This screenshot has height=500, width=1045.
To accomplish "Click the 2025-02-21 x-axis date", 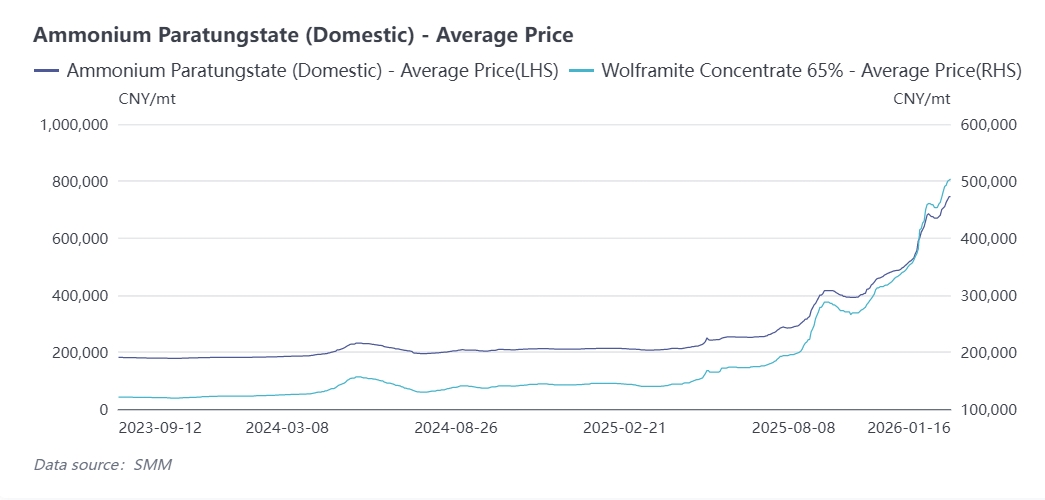I will 623,428.
